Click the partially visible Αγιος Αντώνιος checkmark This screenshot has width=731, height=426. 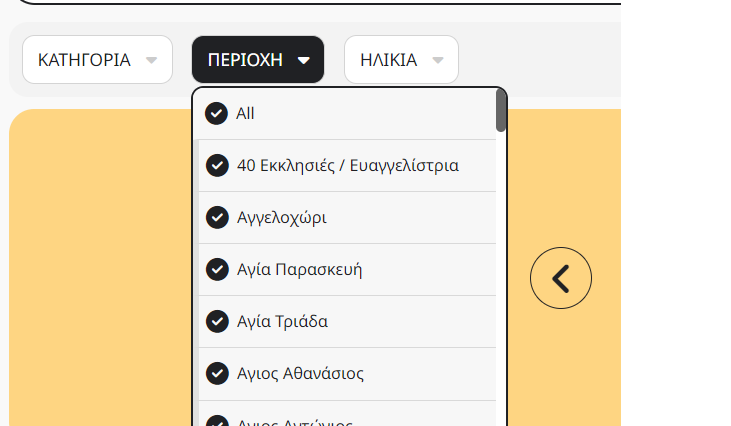click(x=217, y=420)
